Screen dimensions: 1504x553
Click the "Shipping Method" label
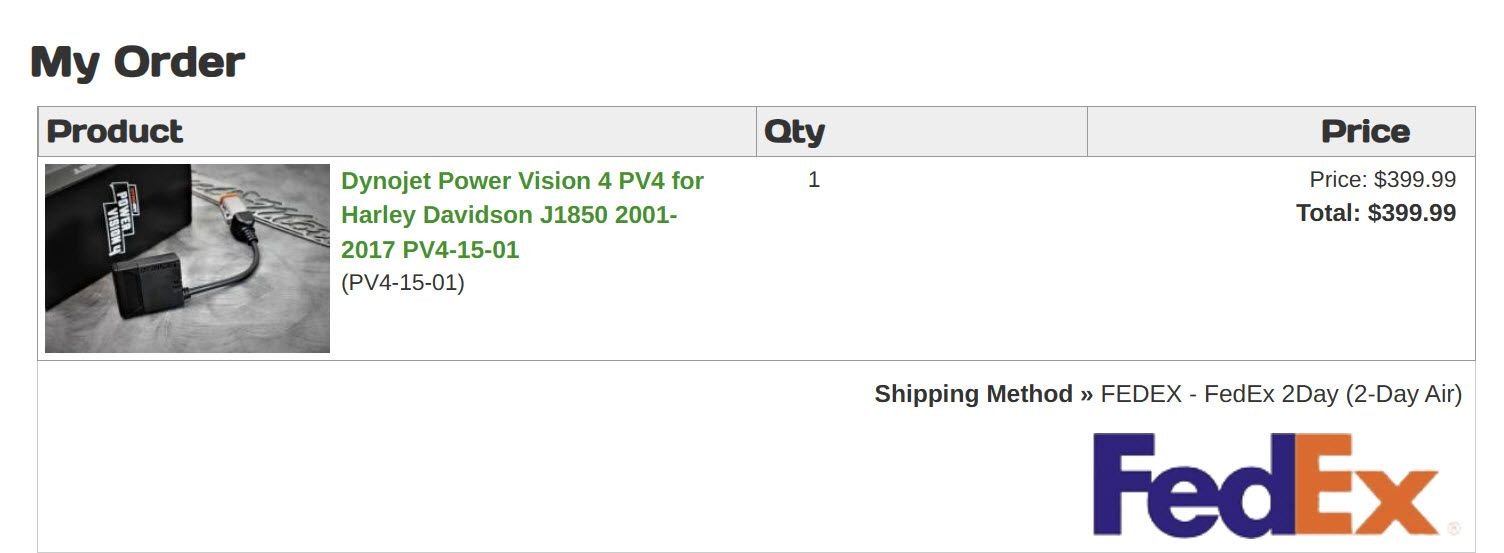click(973, 394)
